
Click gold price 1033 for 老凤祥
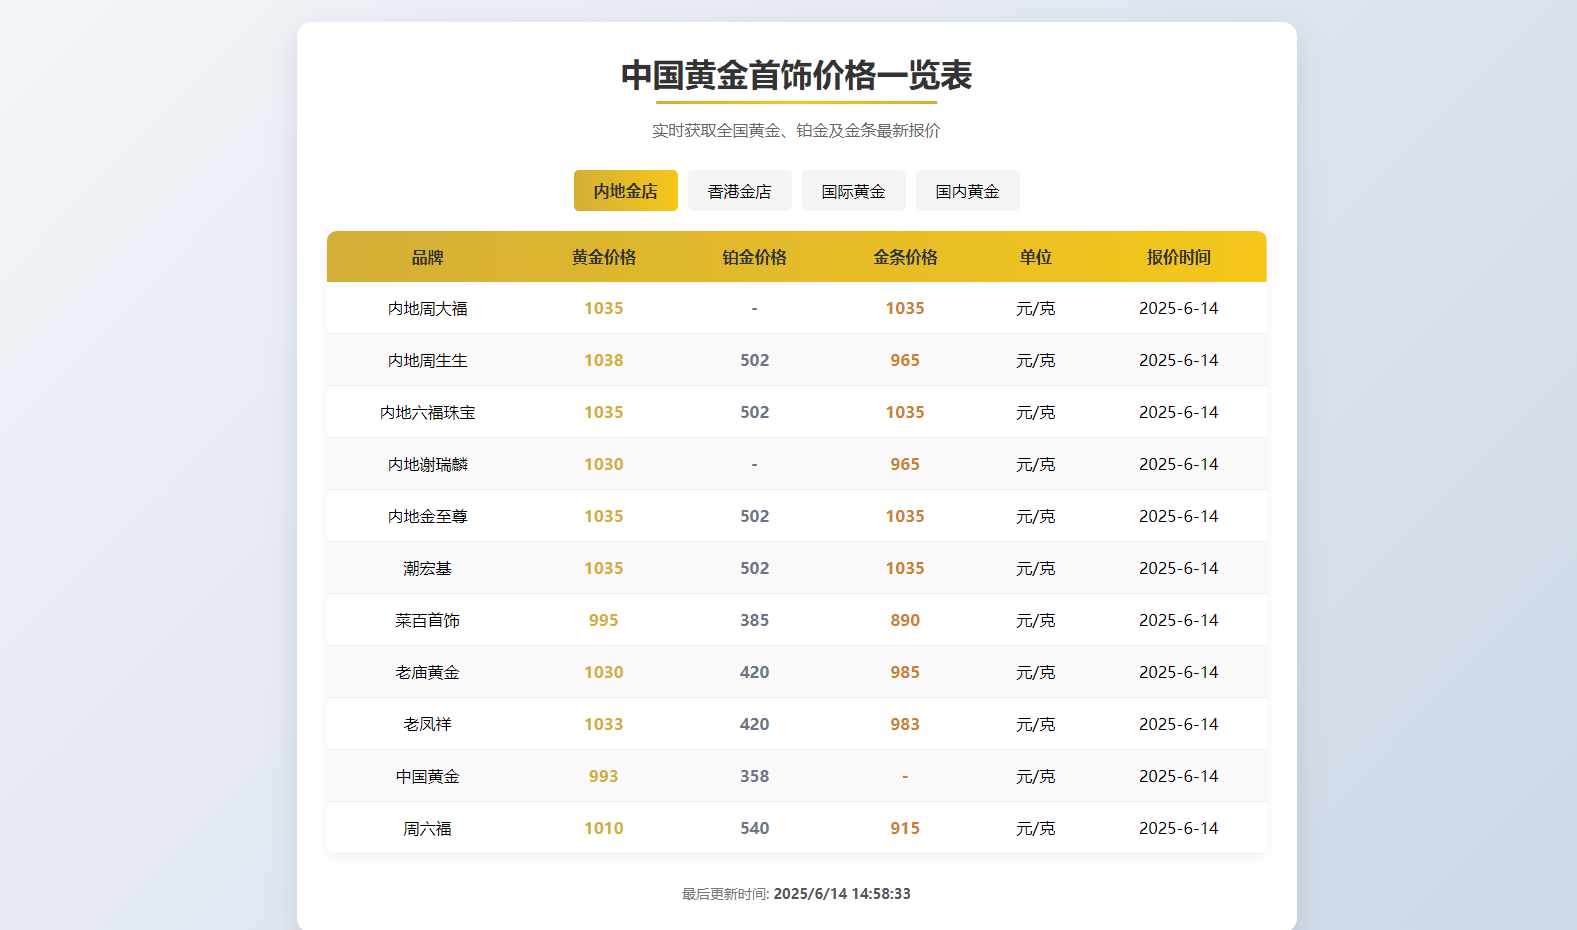604,724
